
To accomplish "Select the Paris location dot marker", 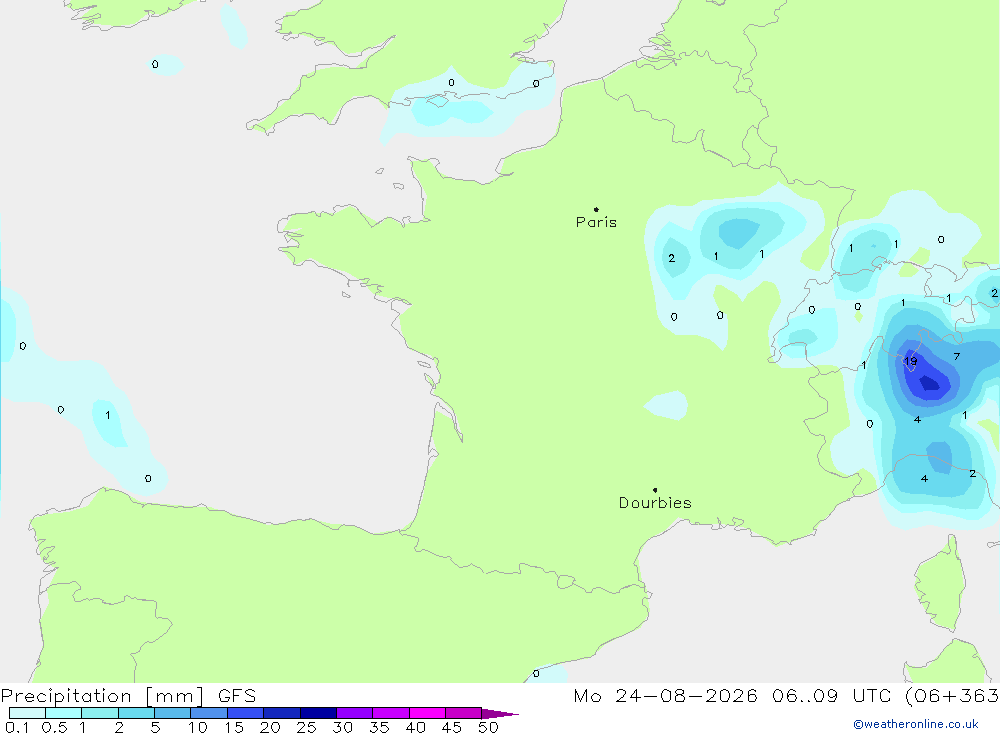I will pos(596,209).
